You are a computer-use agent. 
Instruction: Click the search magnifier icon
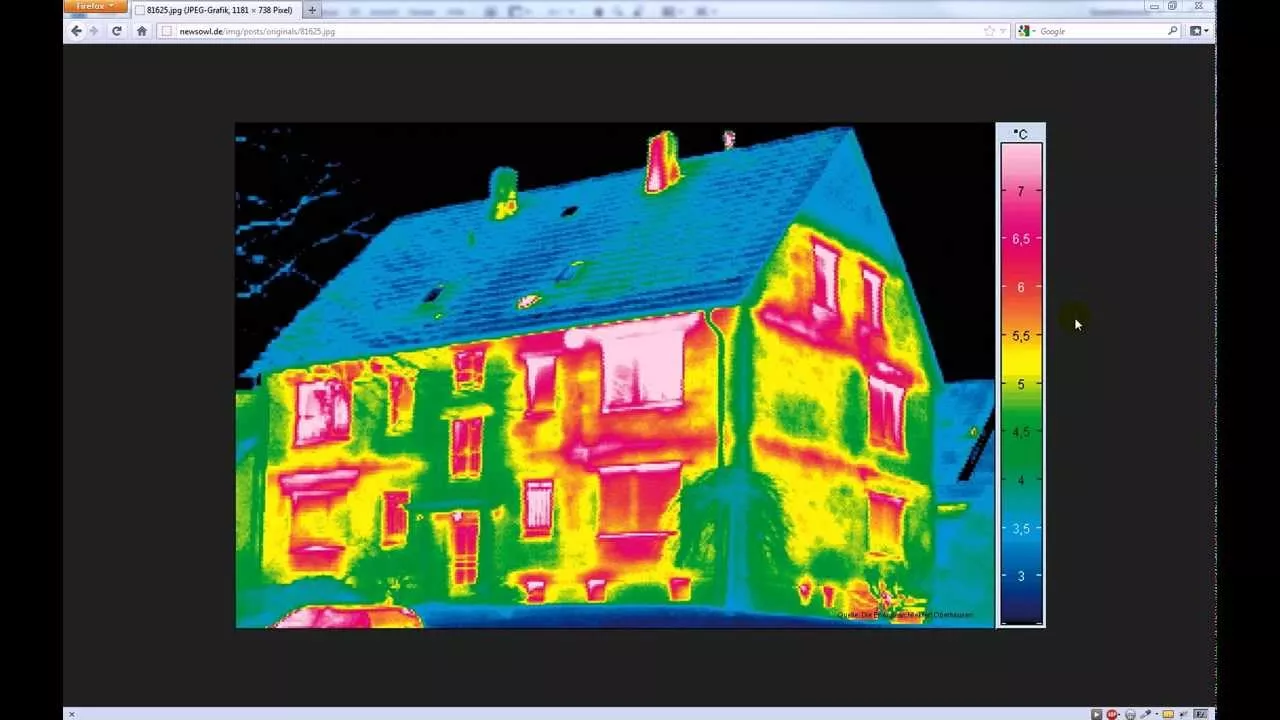(x=1173, y=31)
